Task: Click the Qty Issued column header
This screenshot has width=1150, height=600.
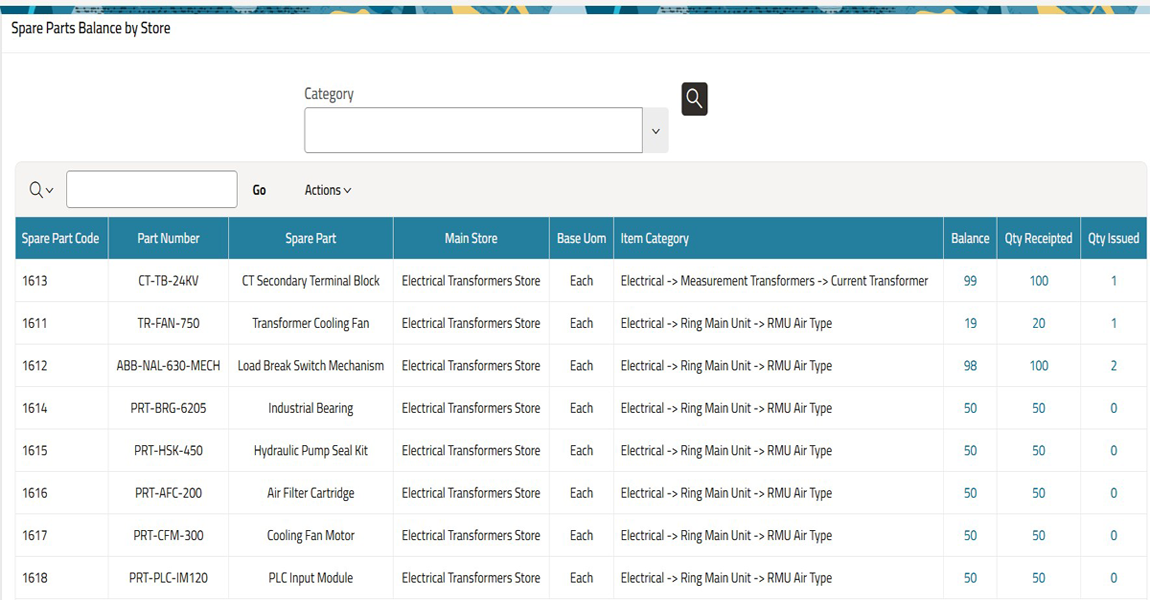Action: pyautogui.click(x=1113, y=239)
